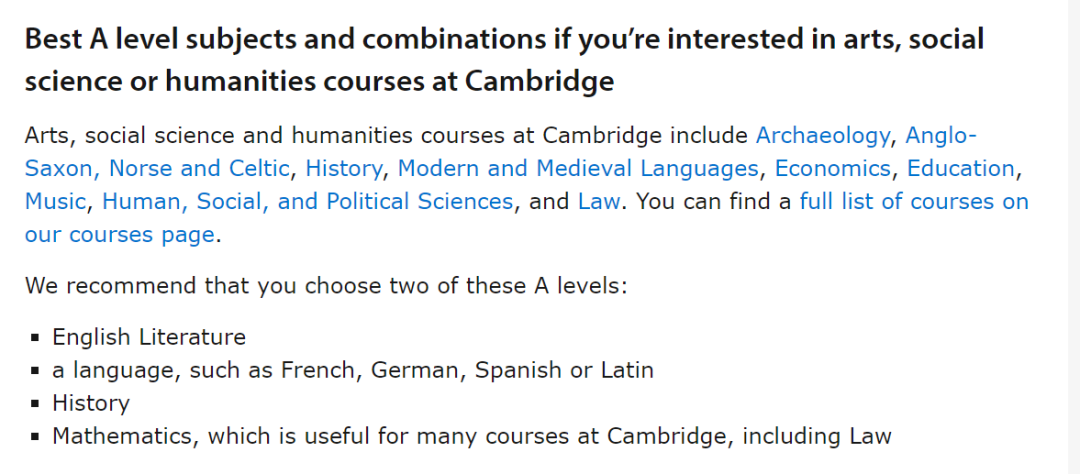The width and height of the screenshot is (1080, 474).
Task: Click the language list item mentioning French
Action: [353, 370]
